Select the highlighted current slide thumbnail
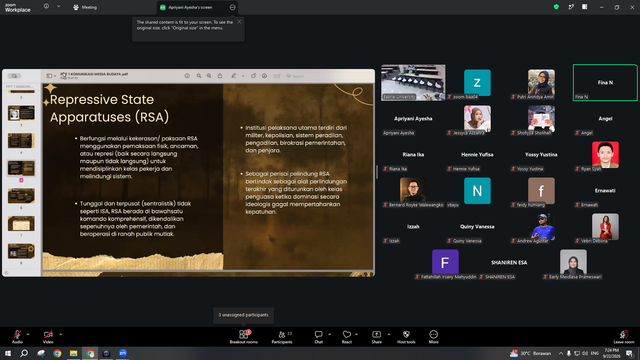 21,168
